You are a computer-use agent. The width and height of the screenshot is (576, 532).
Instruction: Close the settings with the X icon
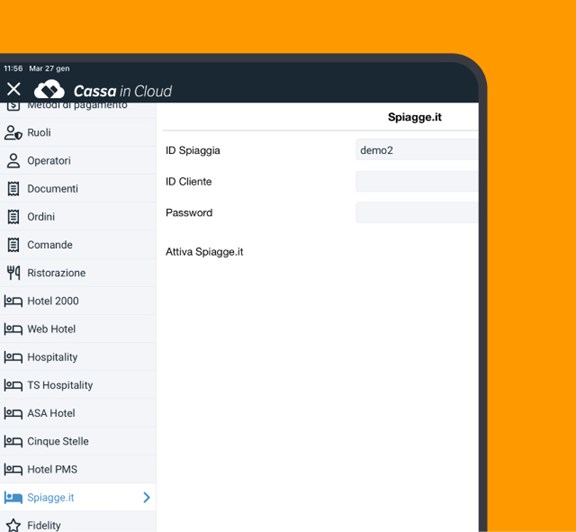(14, 89)
